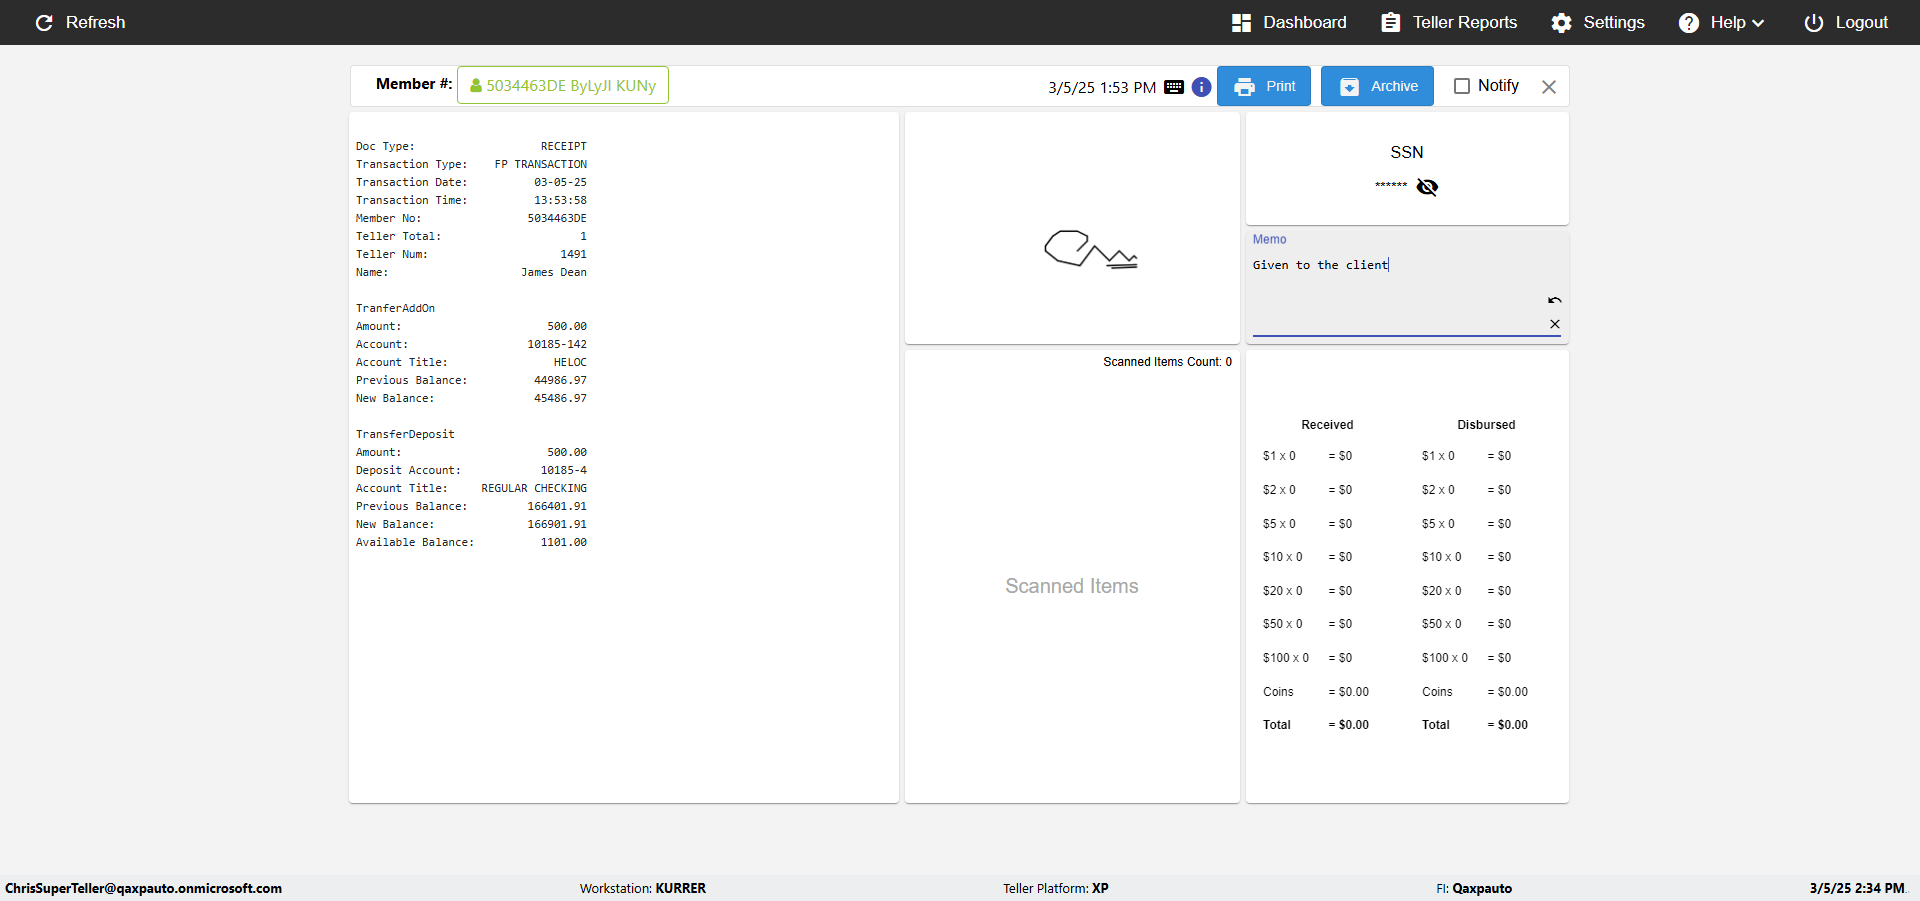Click the Help question mark icon
The image size is (1920, 901).
(1689, 22)
